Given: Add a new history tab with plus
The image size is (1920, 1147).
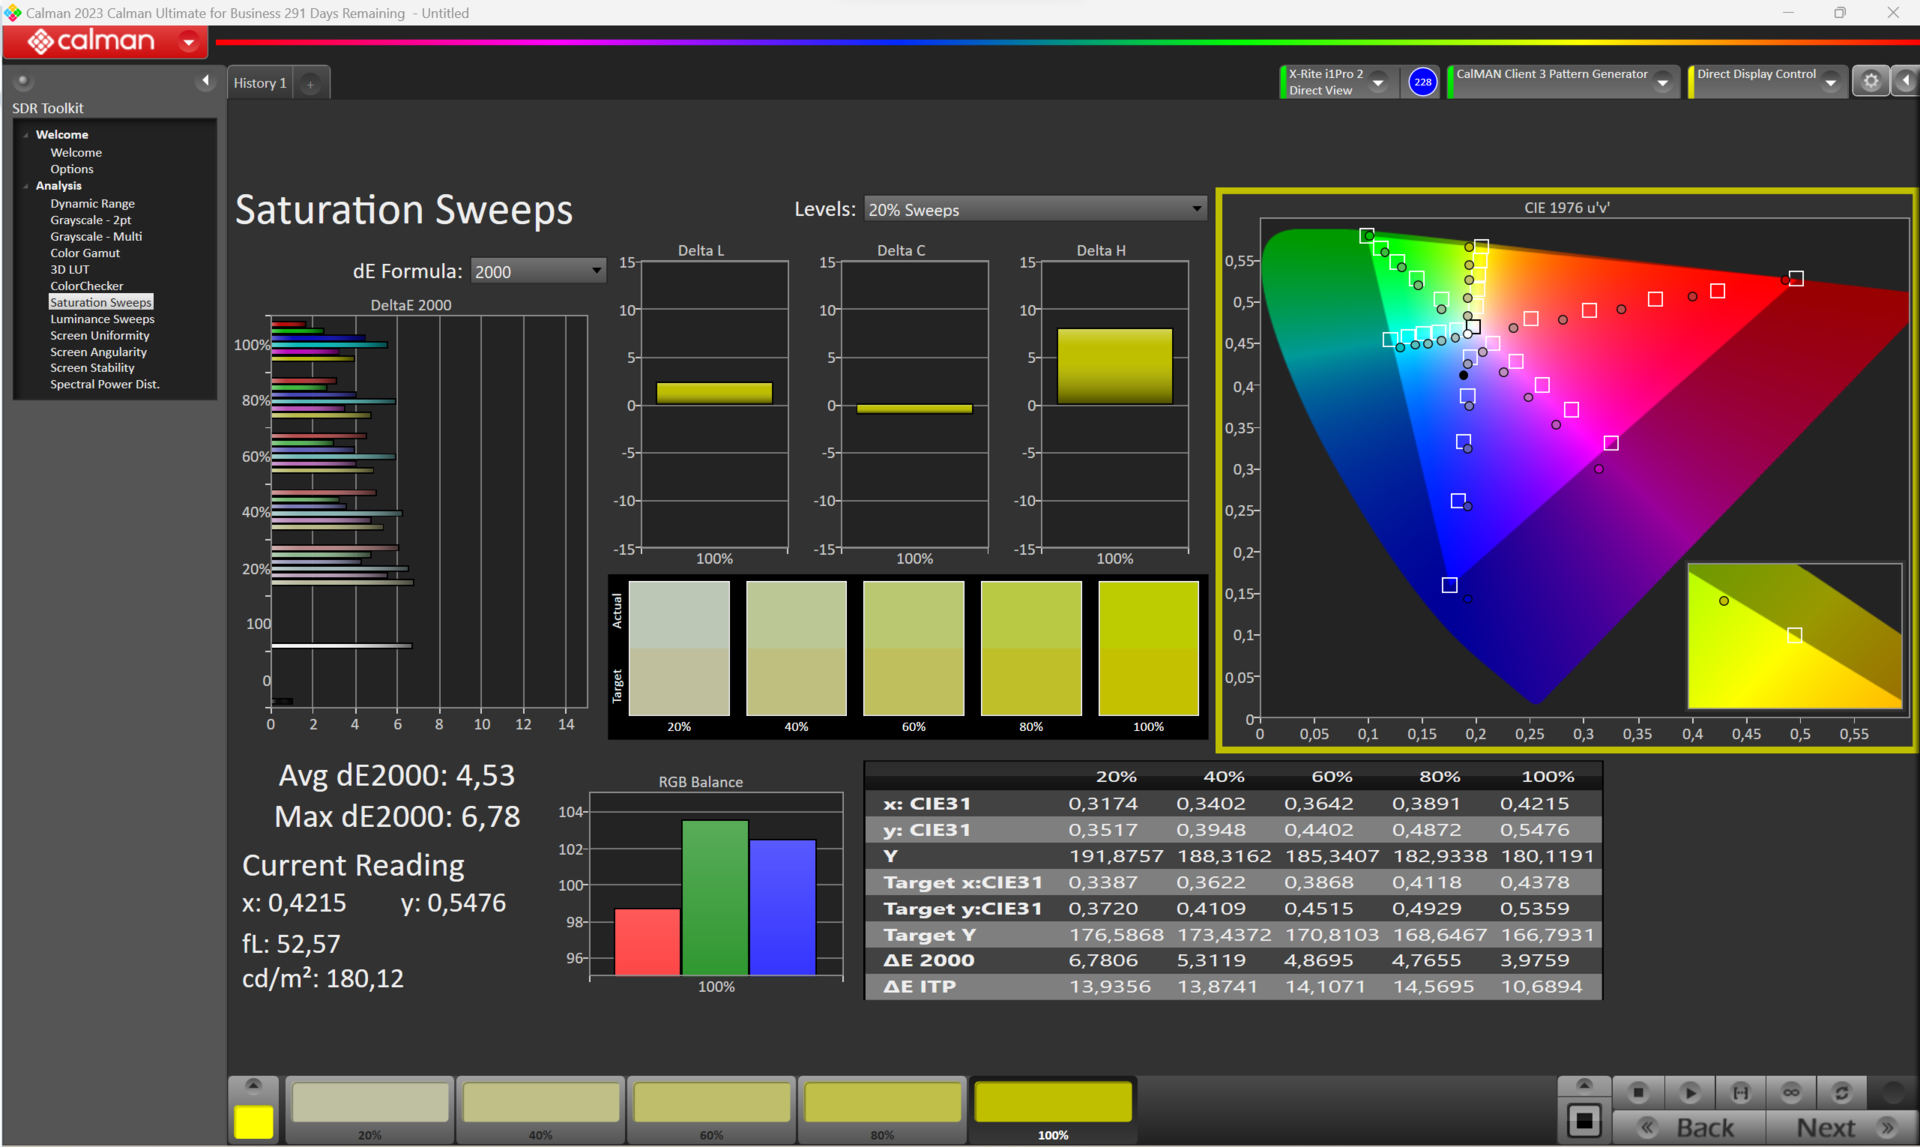Looking at the screenshot, I should [x=311, y=84].
